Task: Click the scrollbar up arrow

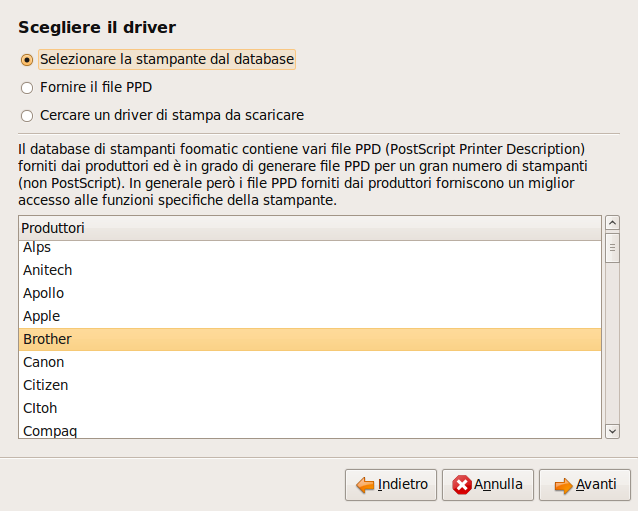Action: (x=612, y=223)
